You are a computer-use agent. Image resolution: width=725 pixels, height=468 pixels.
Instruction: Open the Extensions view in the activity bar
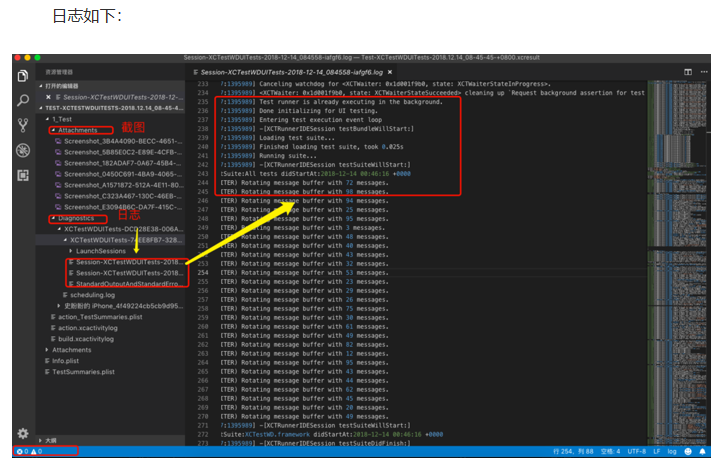tap(23, 175)
